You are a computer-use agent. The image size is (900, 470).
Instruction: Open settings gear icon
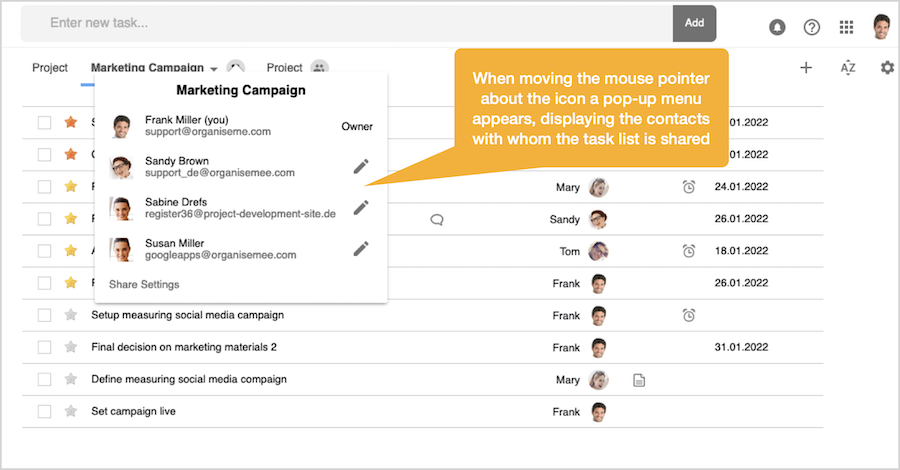pyautogui.click(x=887, y=67)
